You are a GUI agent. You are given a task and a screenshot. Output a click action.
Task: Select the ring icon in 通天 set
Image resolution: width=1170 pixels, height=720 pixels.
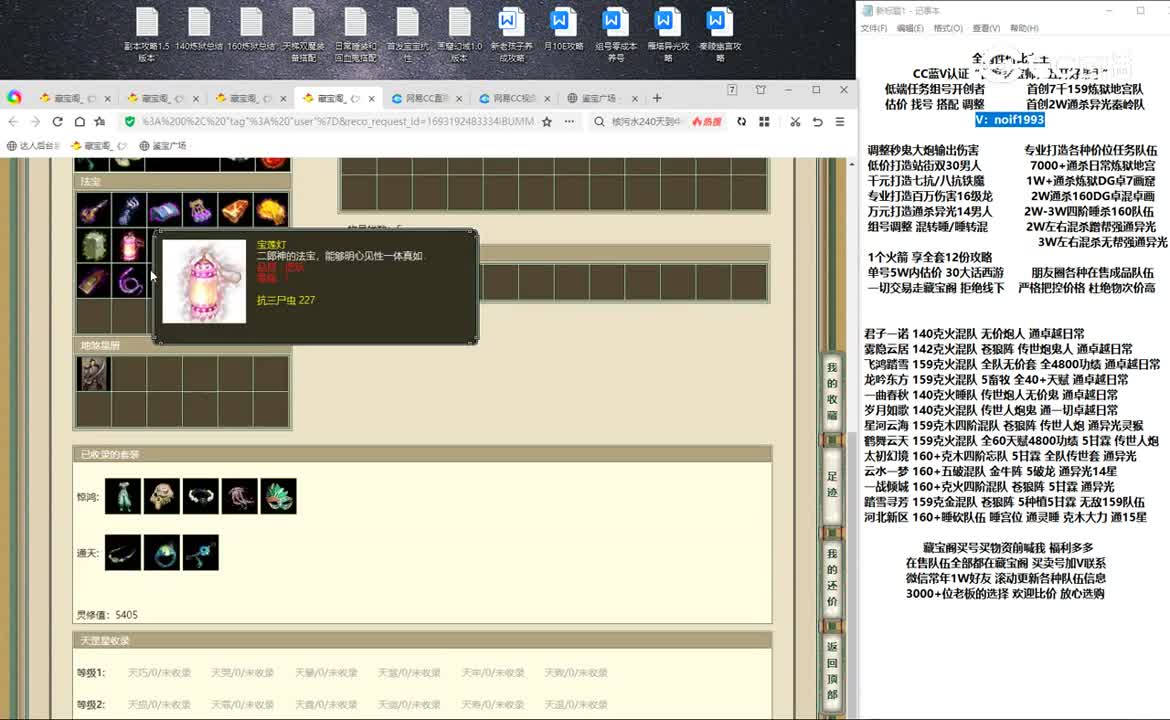click(162, 553)
